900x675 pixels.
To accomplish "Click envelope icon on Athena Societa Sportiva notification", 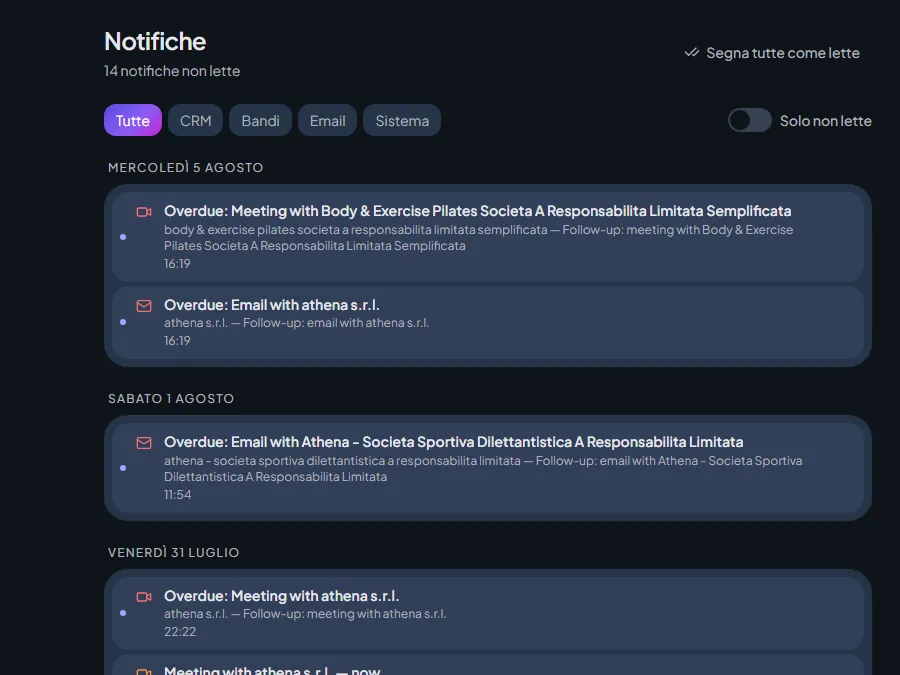I will pos(144,443).
